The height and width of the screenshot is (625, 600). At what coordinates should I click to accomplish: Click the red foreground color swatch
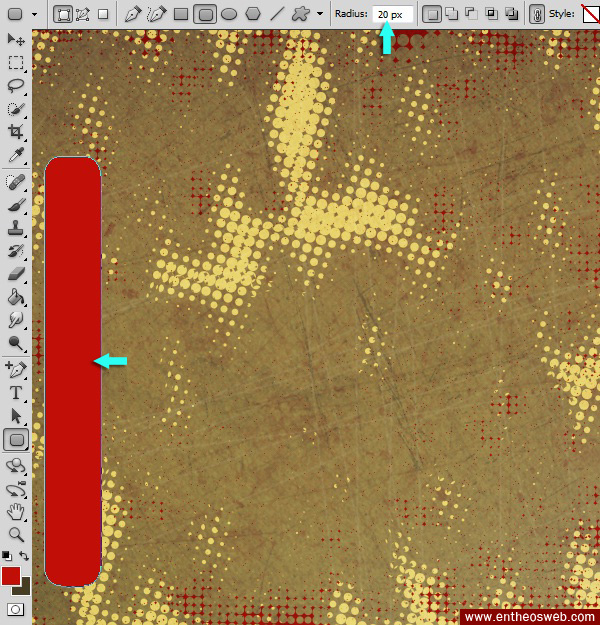(11, 576)
